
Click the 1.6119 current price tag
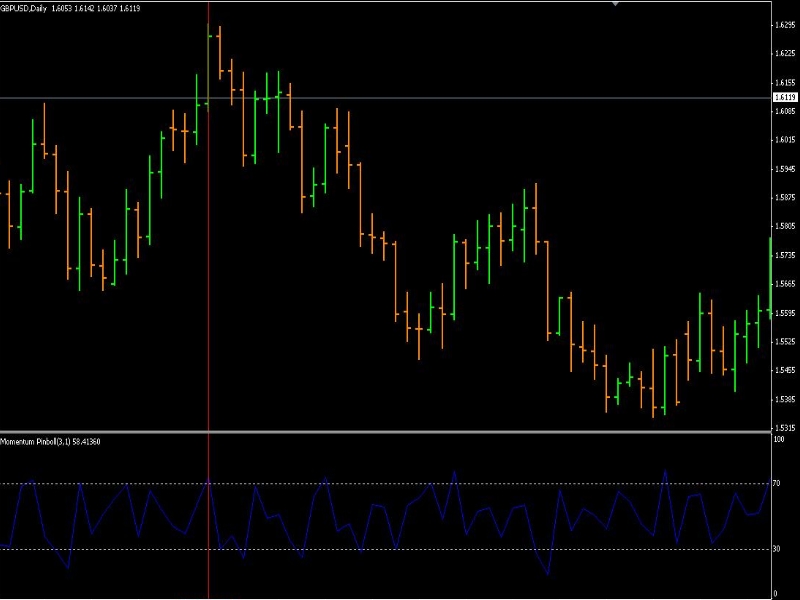point(785,98)
